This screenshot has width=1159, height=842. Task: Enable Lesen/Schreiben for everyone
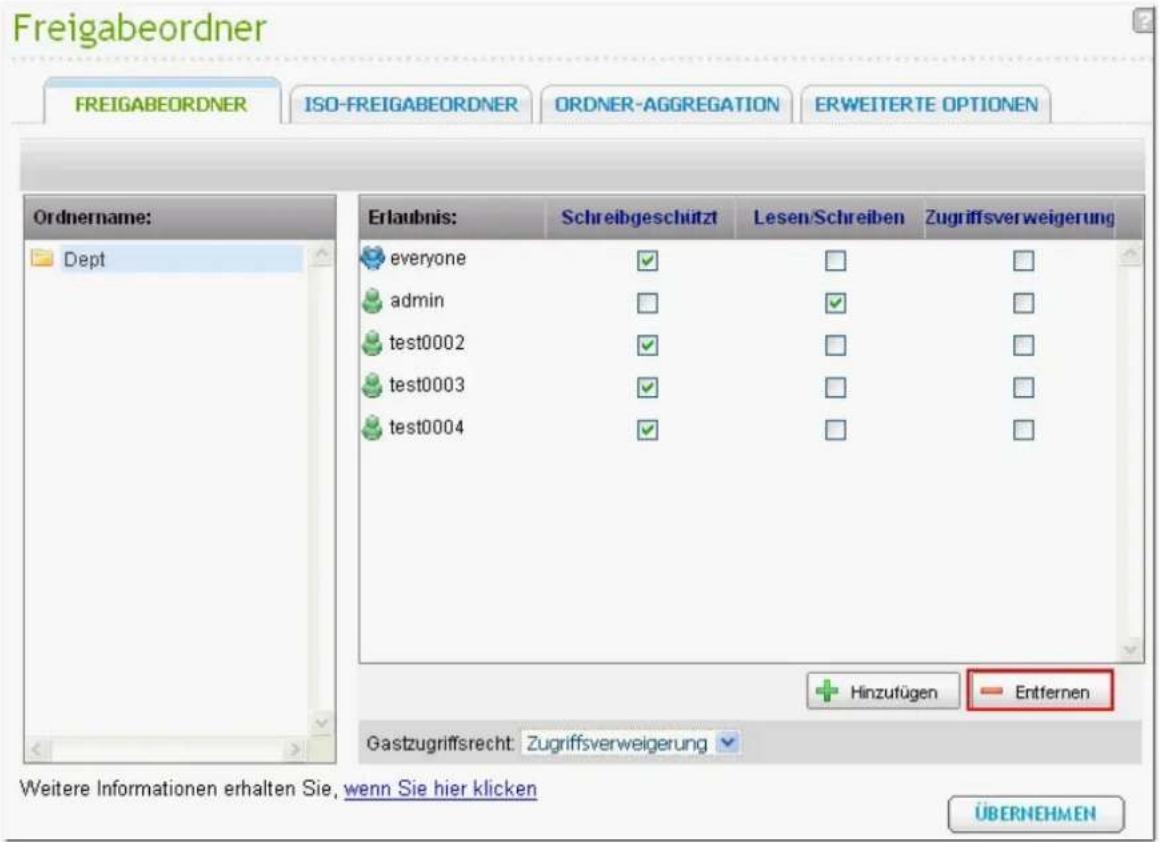coord(835,260)
